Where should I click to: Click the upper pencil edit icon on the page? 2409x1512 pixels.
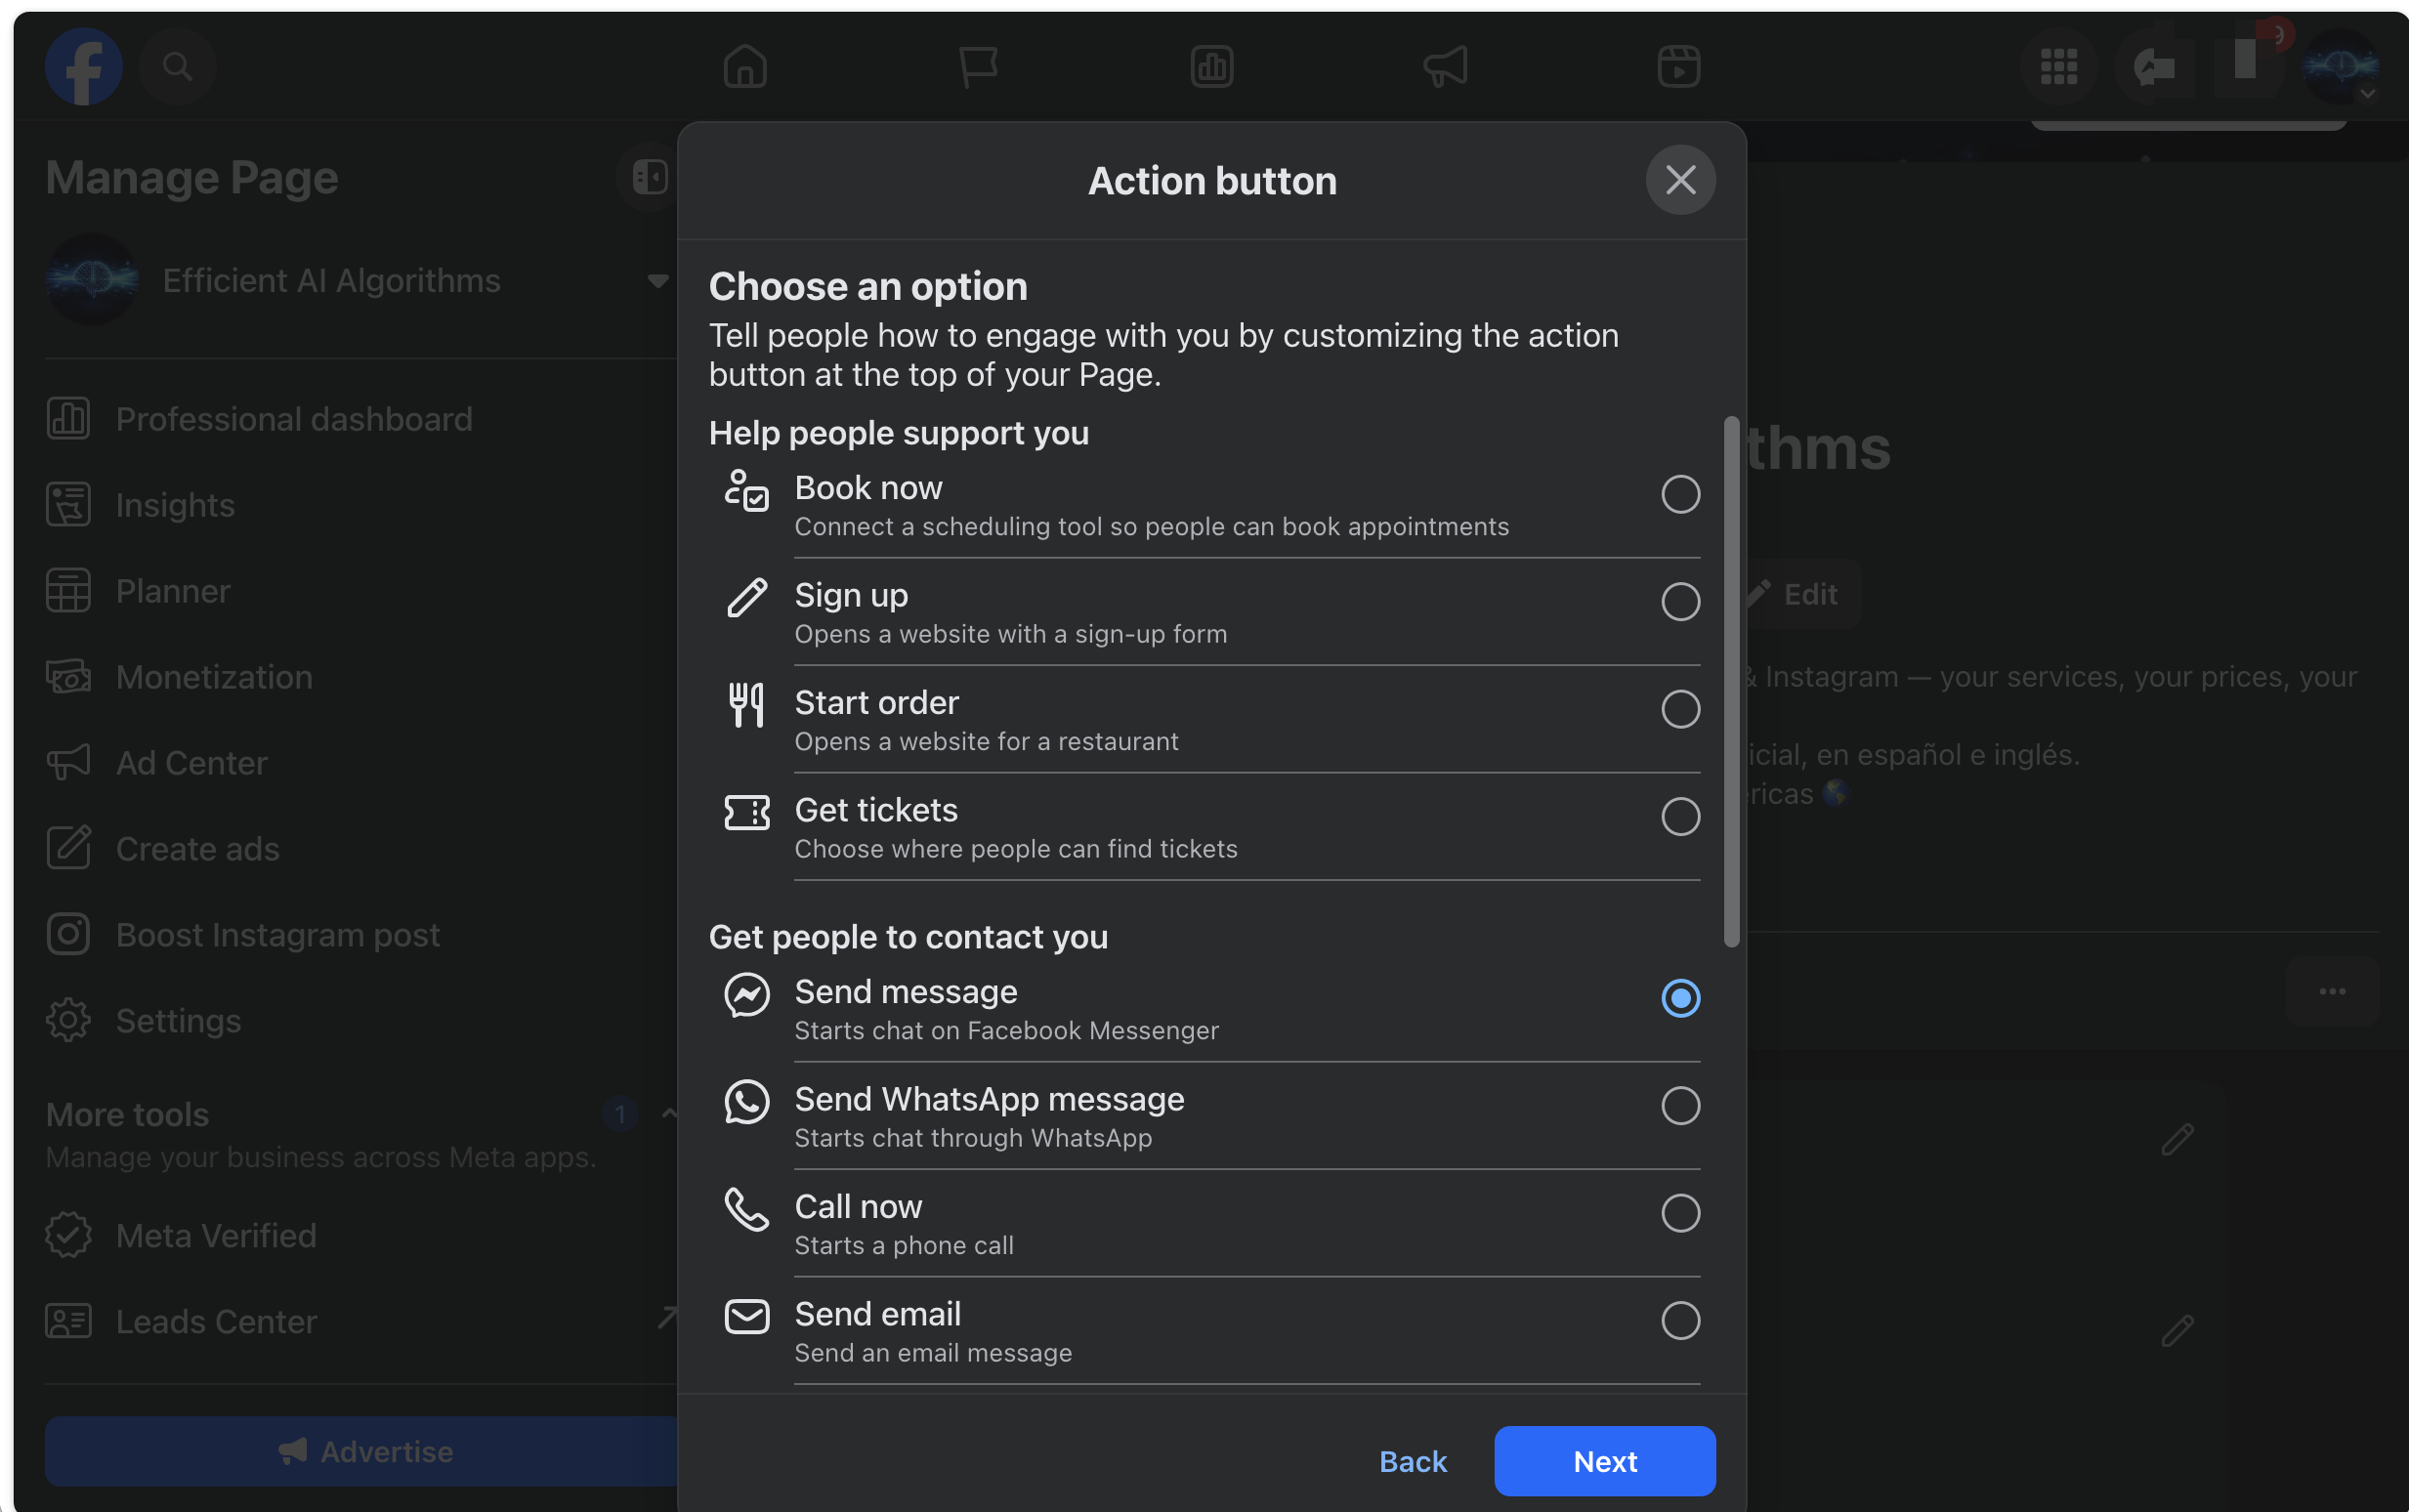2177,1139
